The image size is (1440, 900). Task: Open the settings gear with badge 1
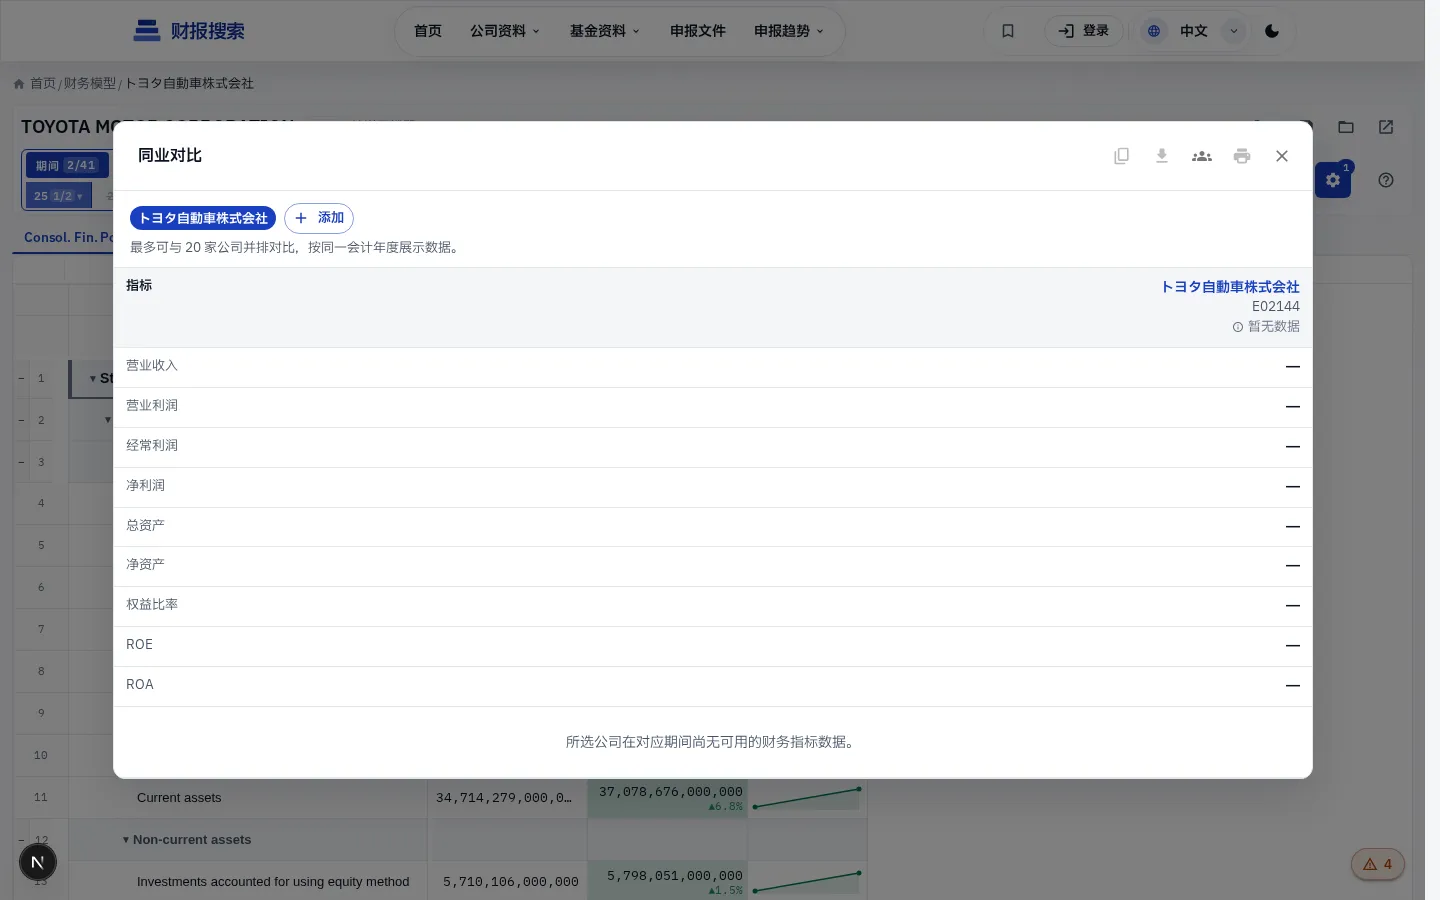point(1333,180)
